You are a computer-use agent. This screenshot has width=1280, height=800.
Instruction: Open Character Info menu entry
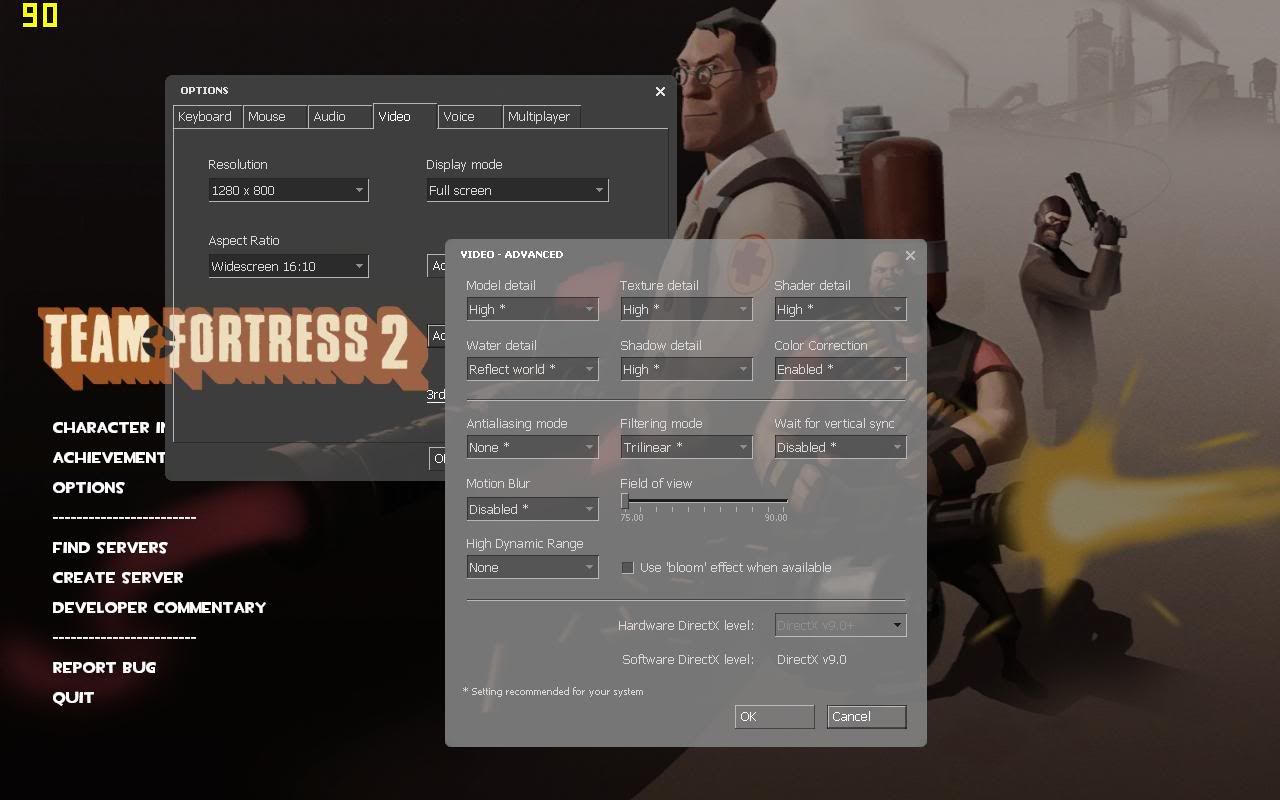coord(109,427)
